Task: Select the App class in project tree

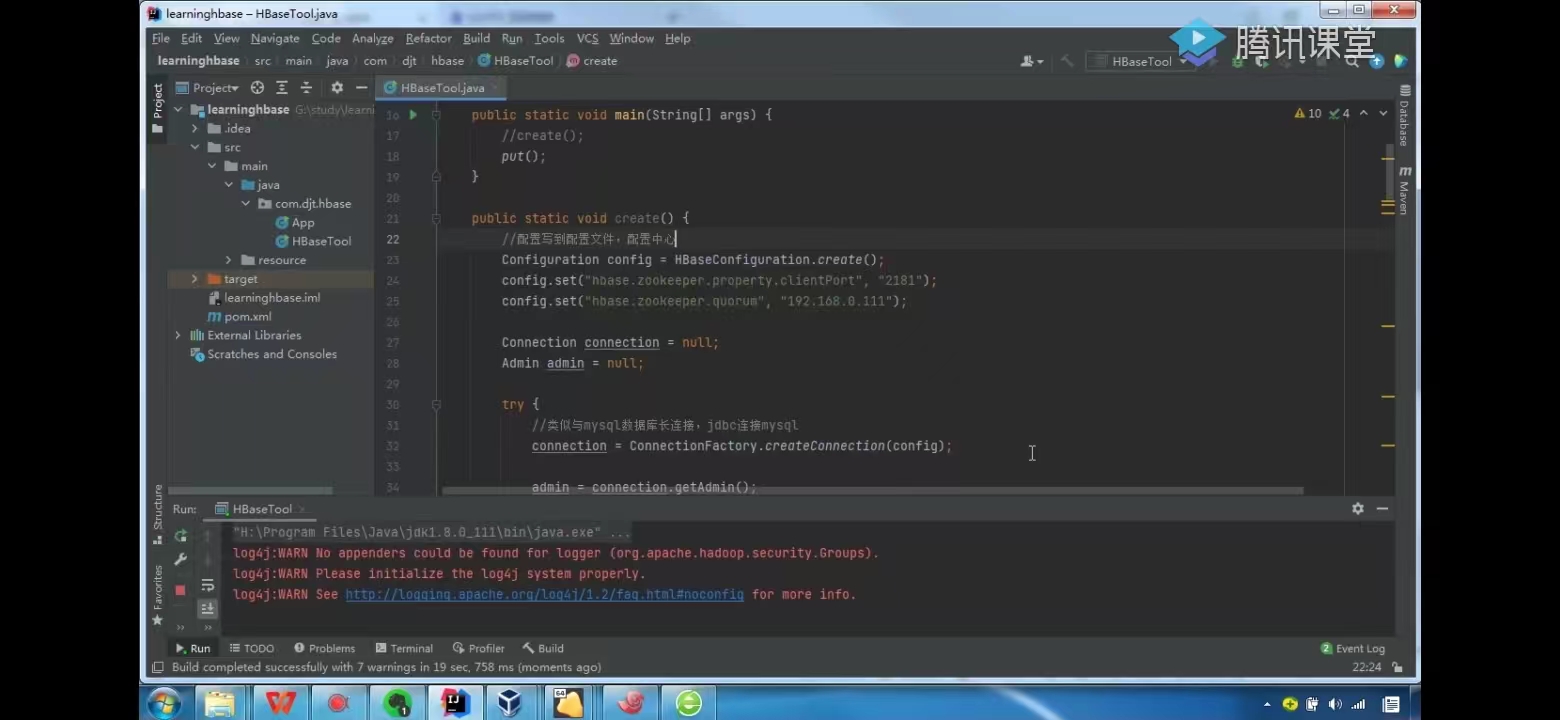Action: click(x=295, y=223)
